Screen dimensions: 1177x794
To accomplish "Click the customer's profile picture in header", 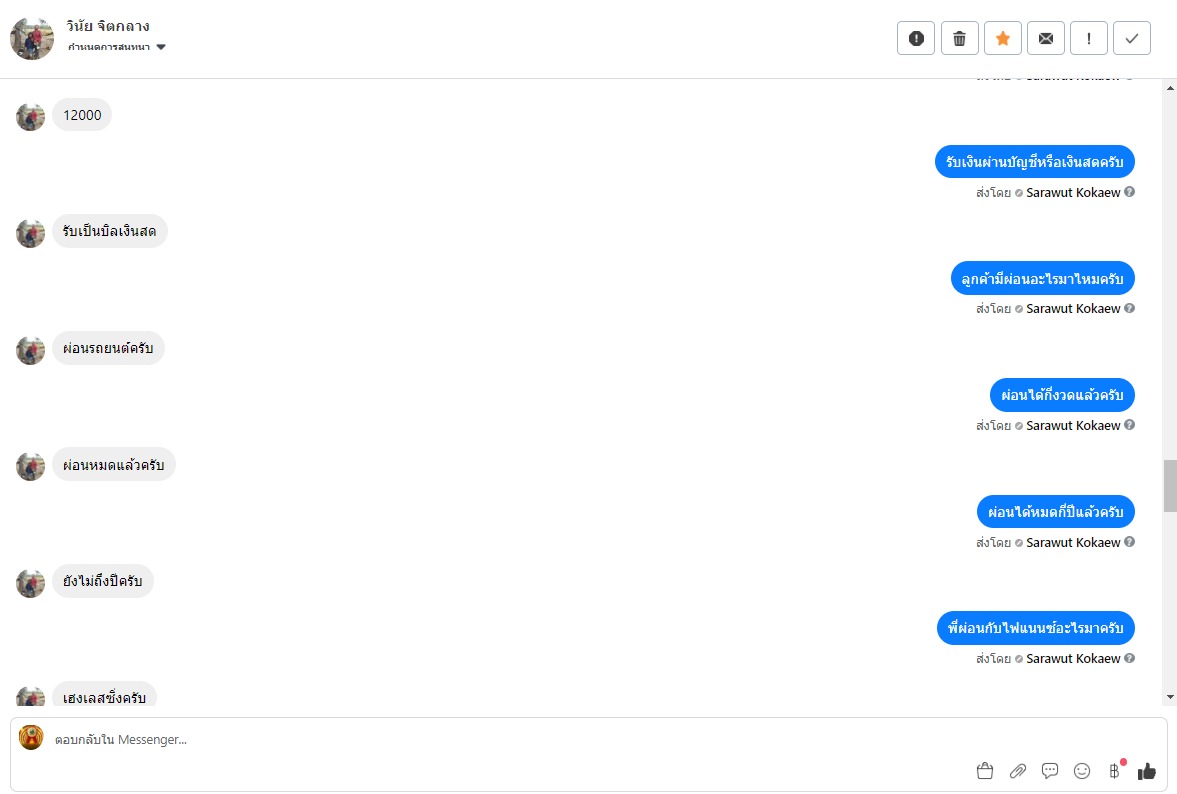I will [32, 38].
